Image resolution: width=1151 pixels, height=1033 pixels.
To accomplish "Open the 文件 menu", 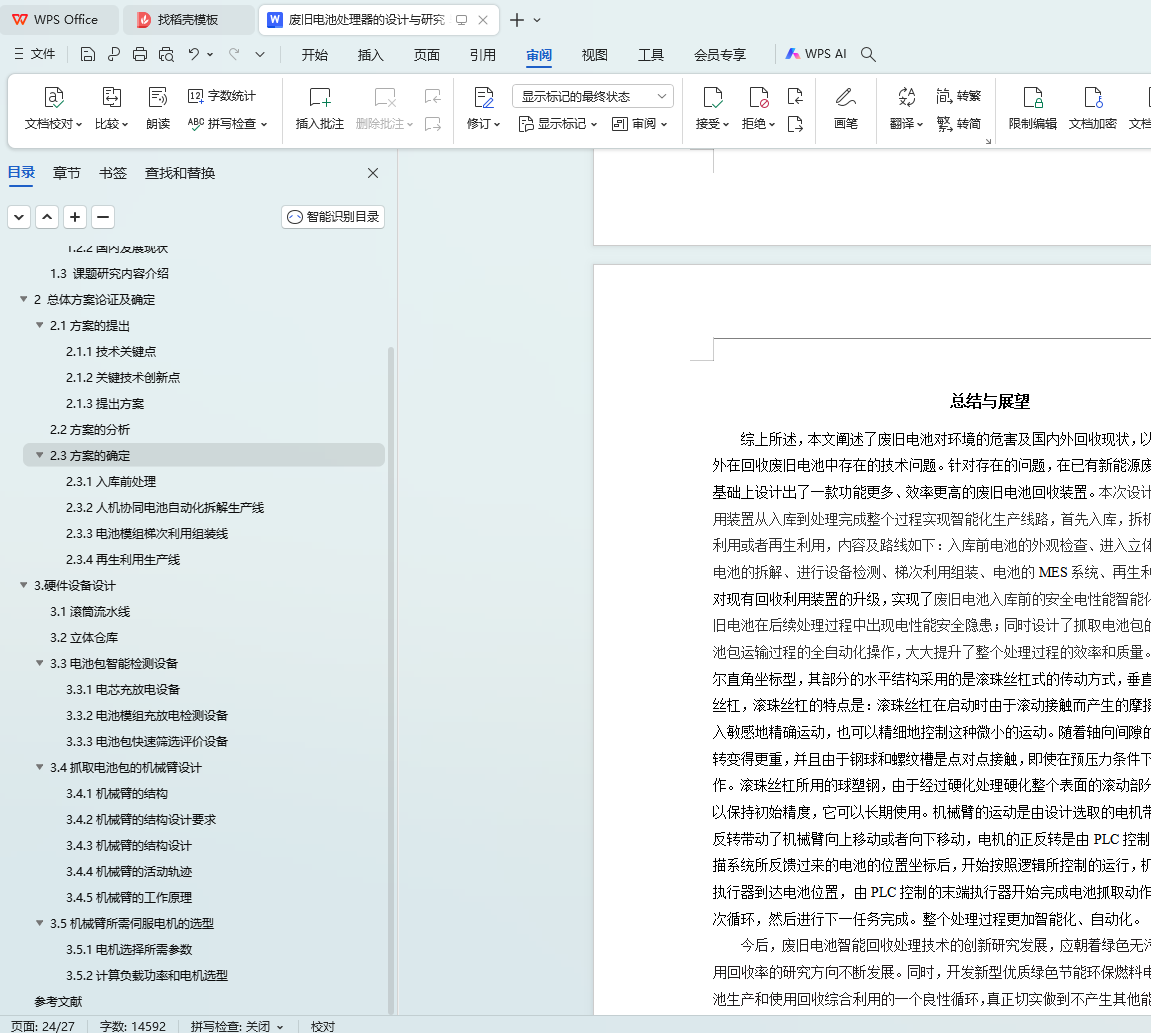I will (x=35, y=54).
